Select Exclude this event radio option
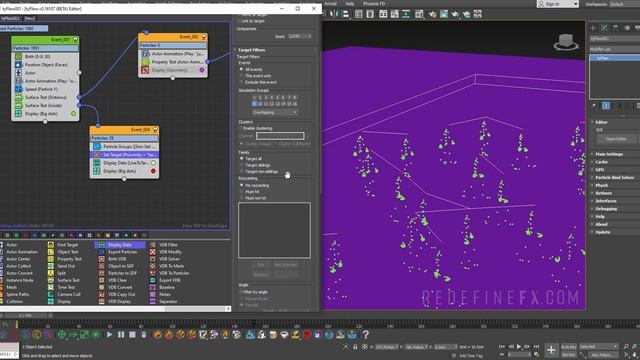The image size is (640, 360). click(x=242, y=82)
